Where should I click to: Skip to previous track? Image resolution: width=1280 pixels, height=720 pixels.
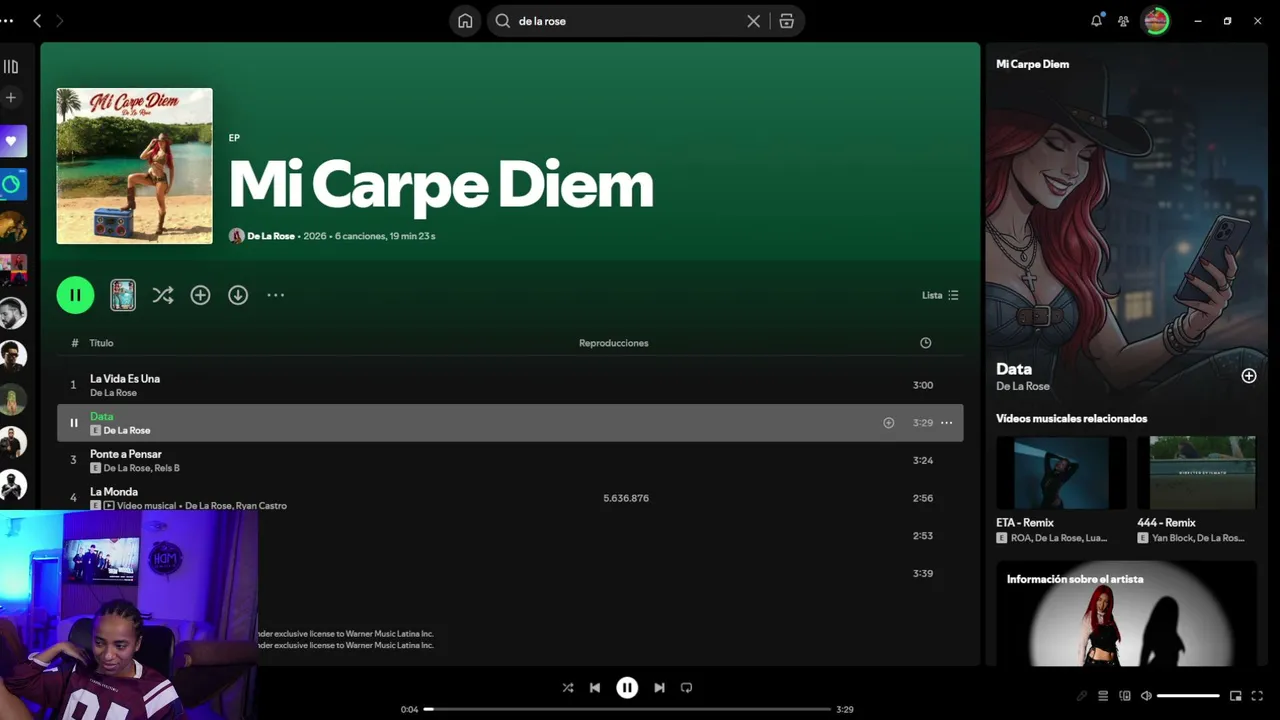click(x=595, y=688)
